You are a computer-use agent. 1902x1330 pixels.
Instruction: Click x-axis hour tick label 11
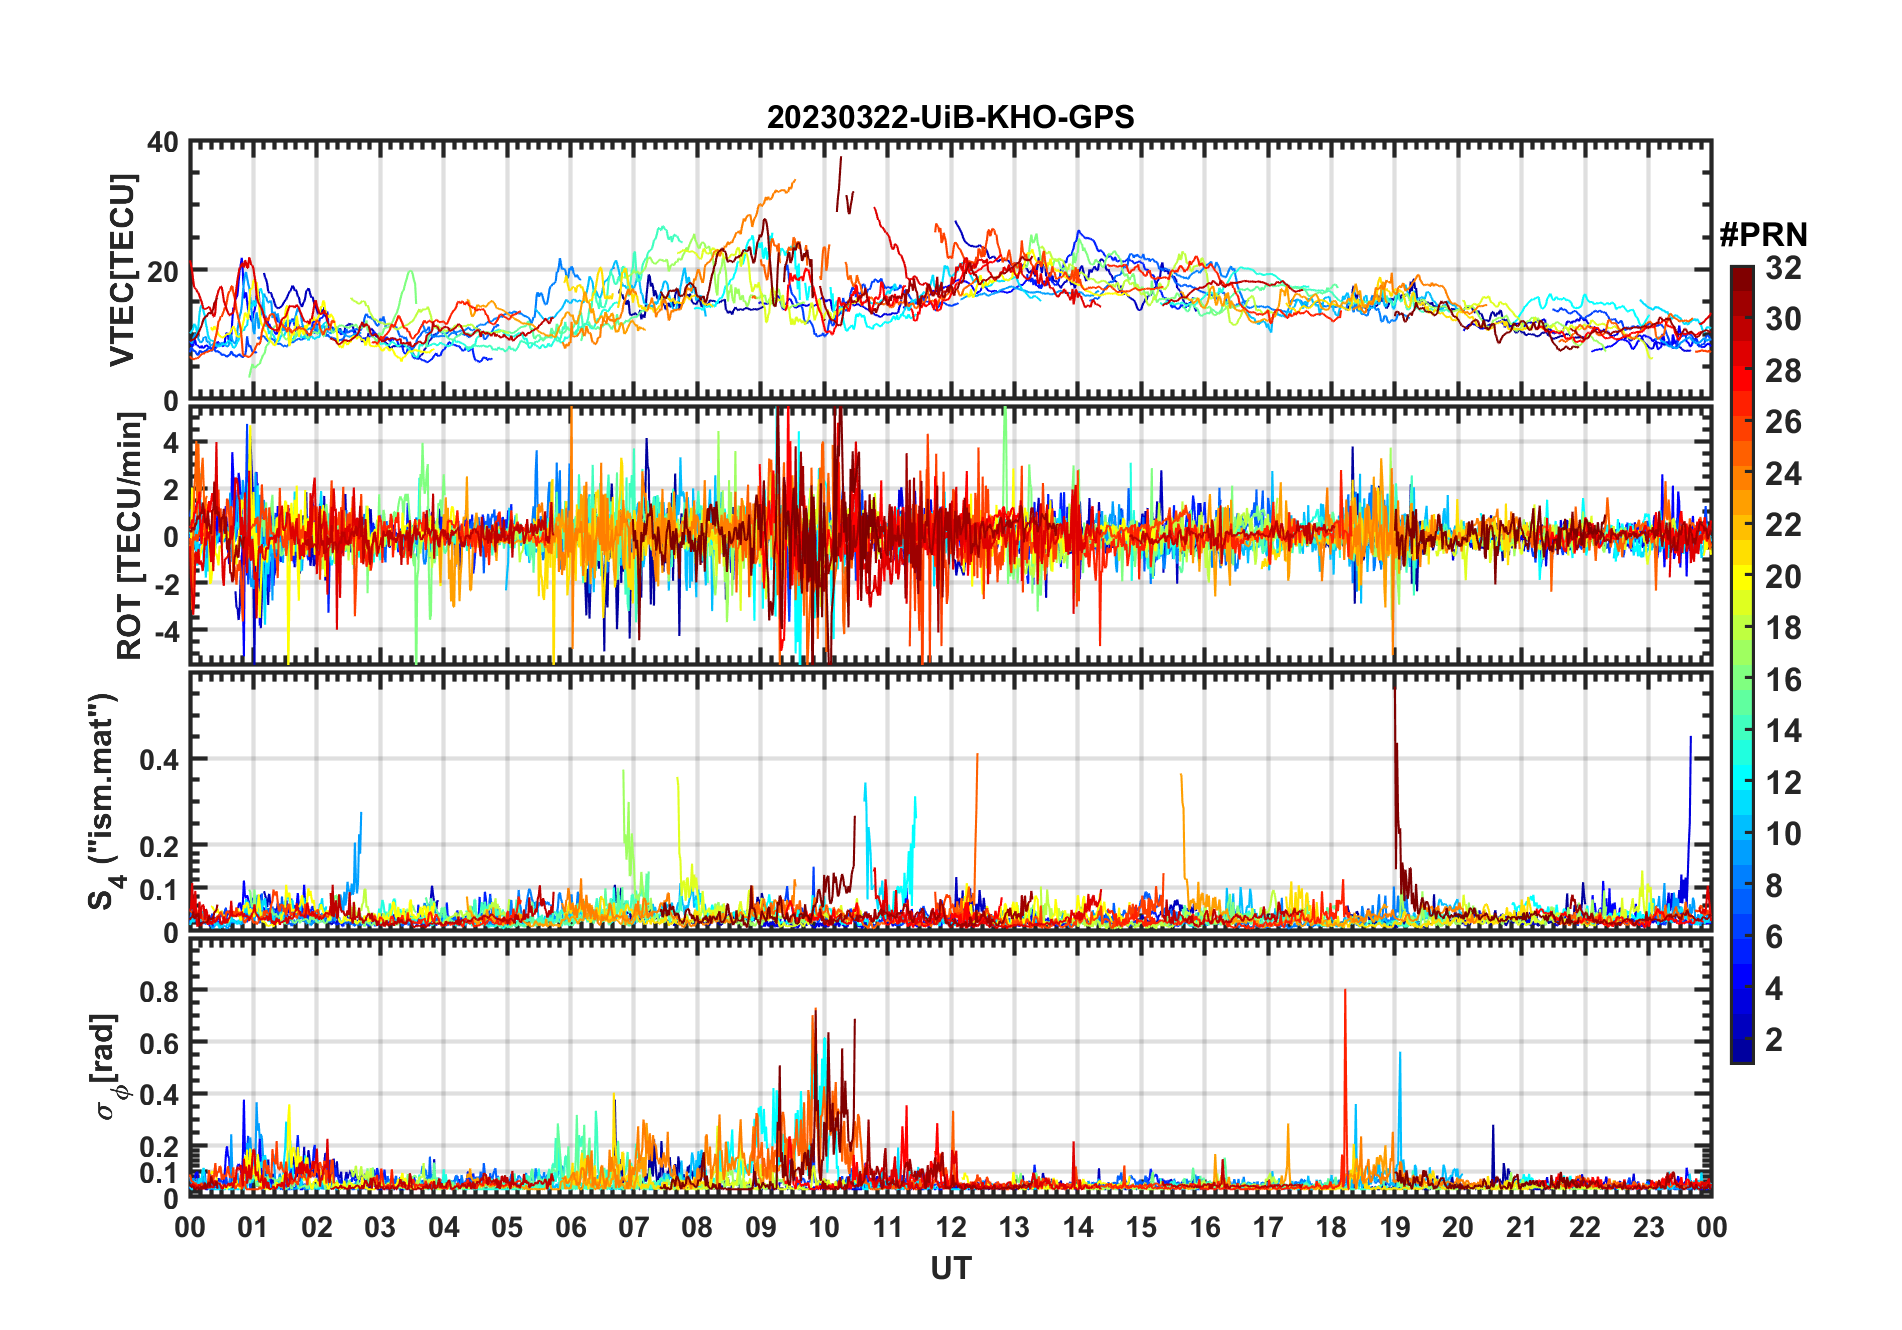[888, 1227]
